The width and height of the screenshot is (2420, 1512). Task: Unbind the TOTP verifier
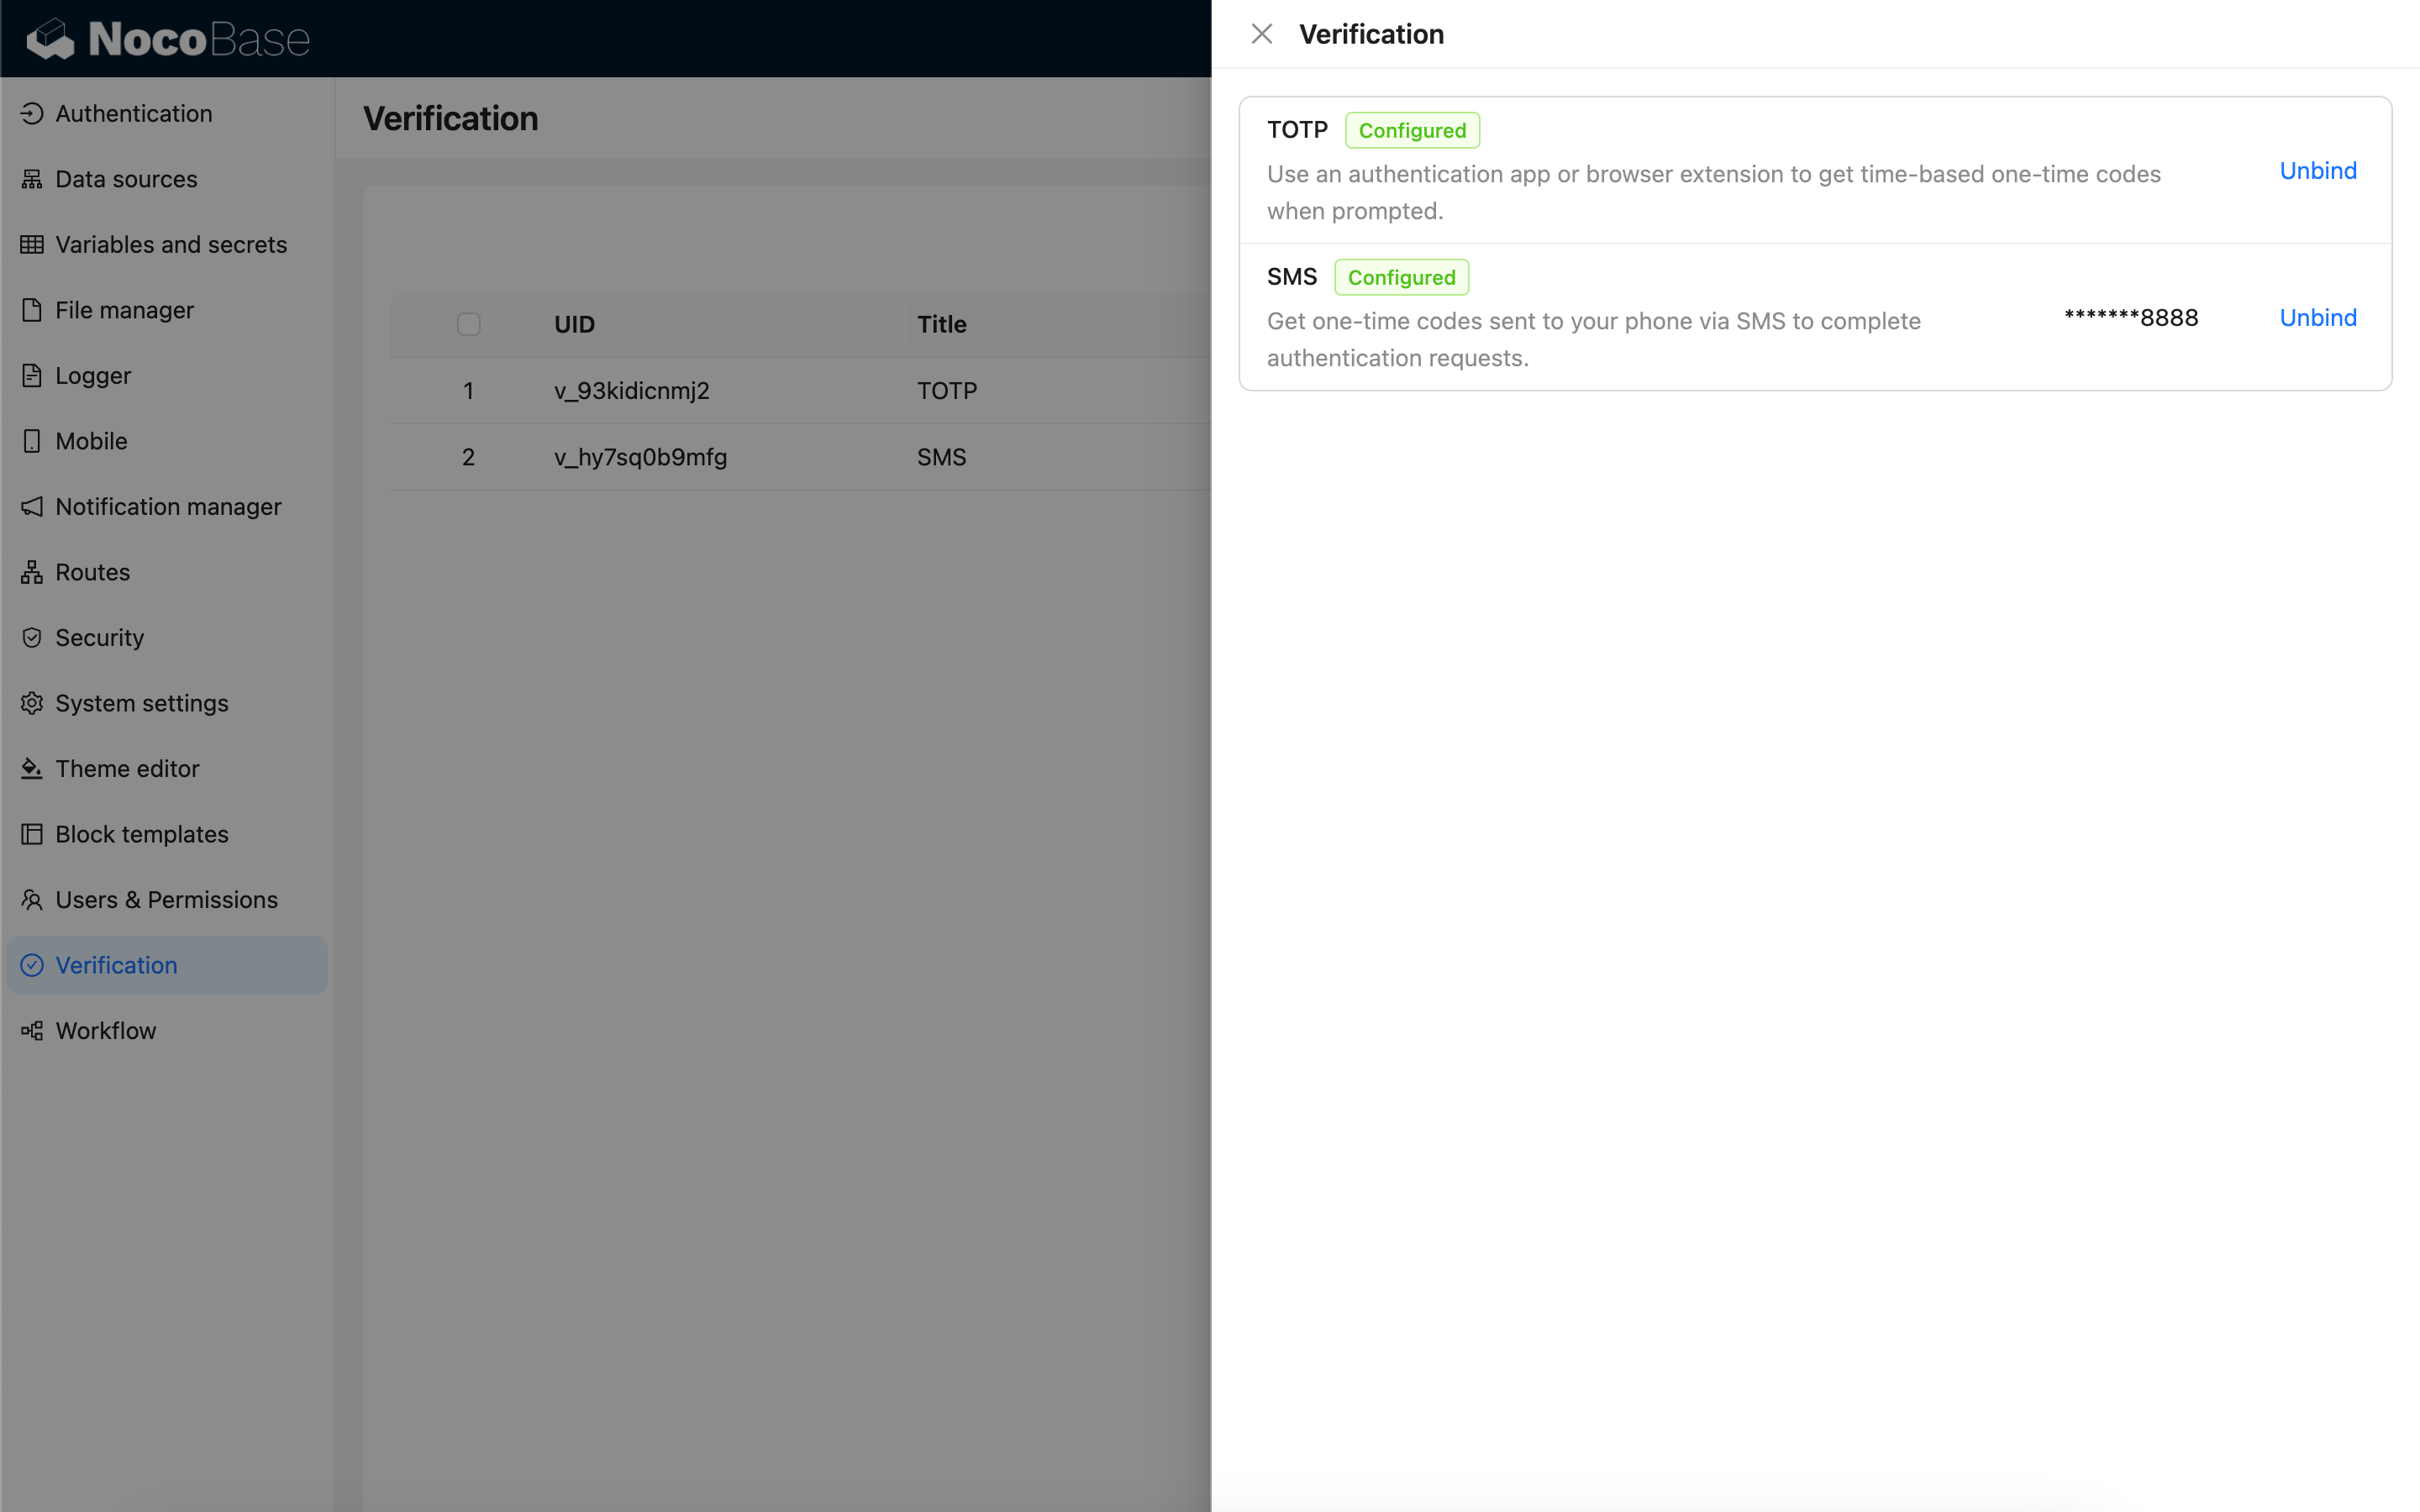coord(2317,171)
